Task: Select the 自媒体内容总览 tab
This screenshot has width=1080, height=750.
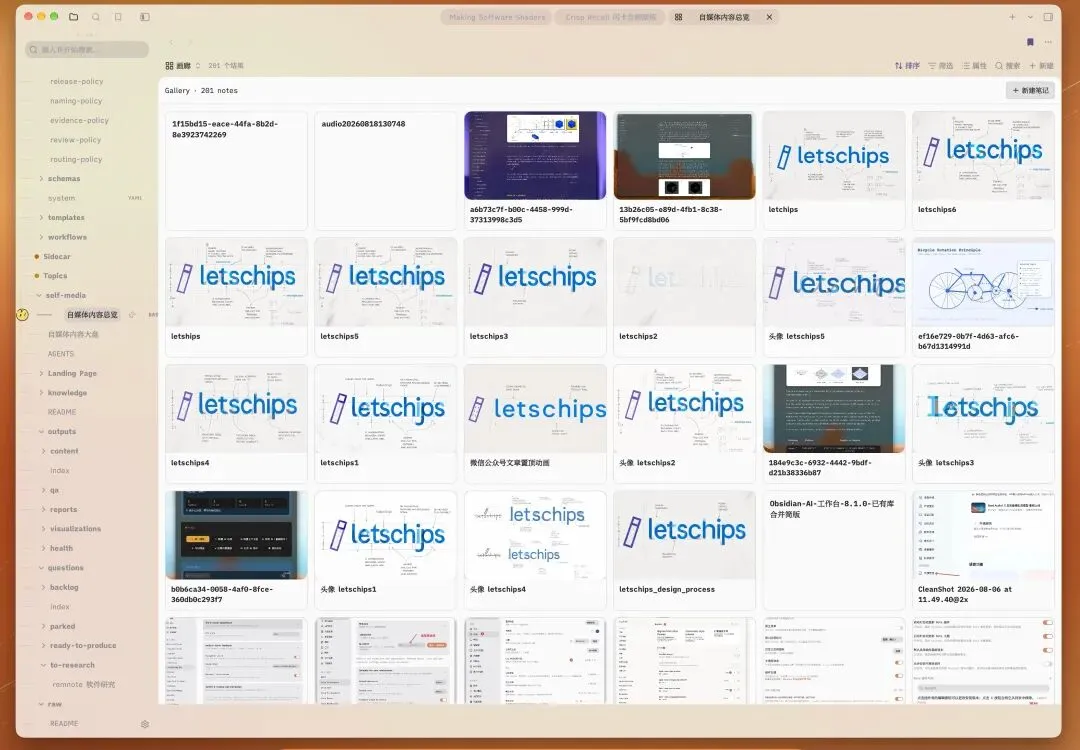Action: [x=724, y=17]
